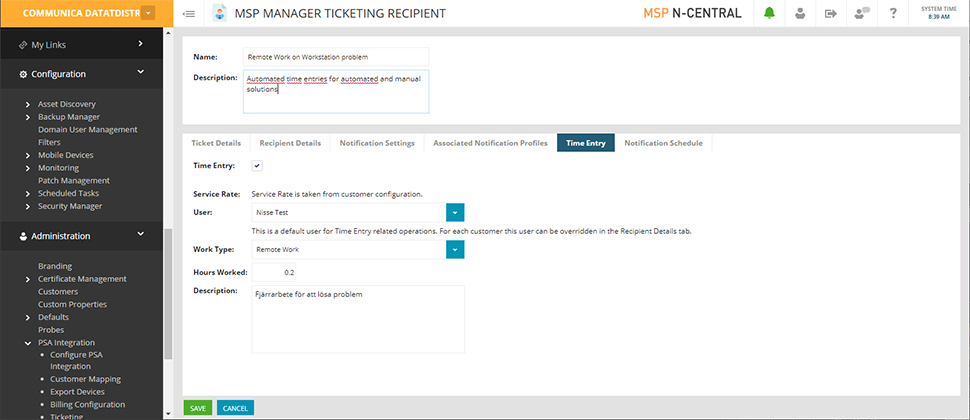Open Configure PSA Integration link

point(76,361)
